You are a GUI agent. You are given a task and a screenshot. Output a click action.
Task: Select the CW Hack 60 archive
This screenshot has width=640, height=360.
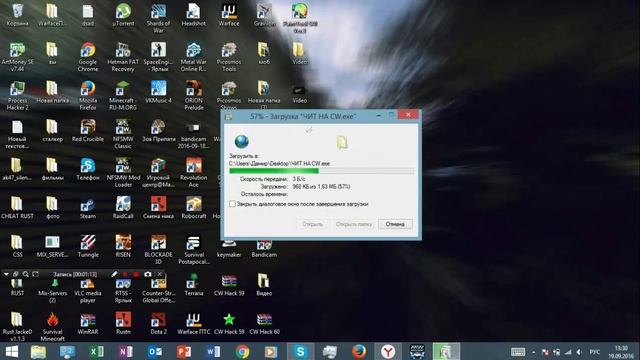pos(264,324)
